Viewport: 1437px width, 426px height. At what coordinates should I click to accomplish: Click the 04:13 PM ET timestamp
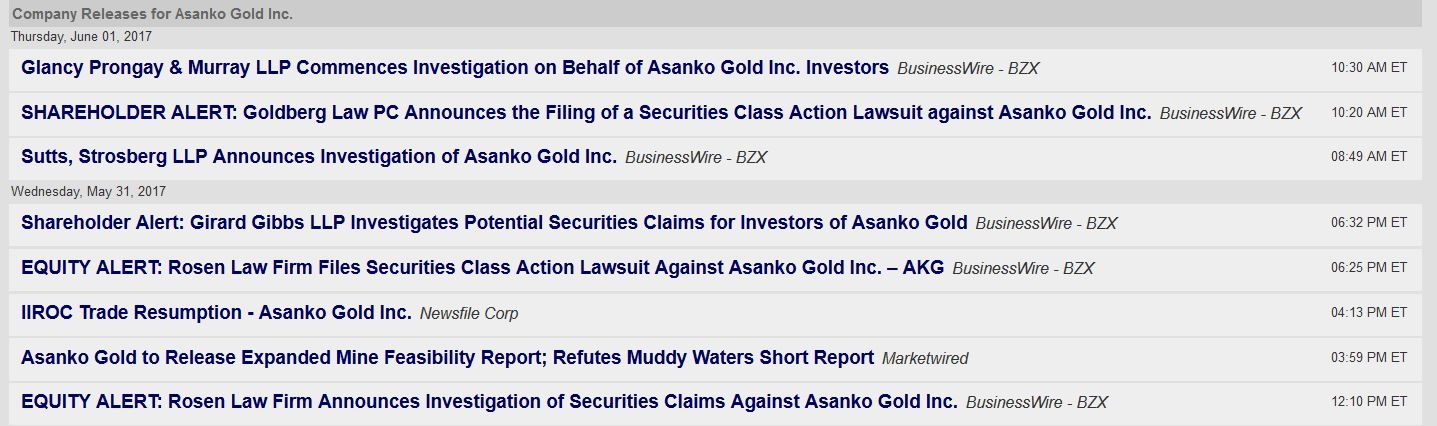pos(1368,313)
